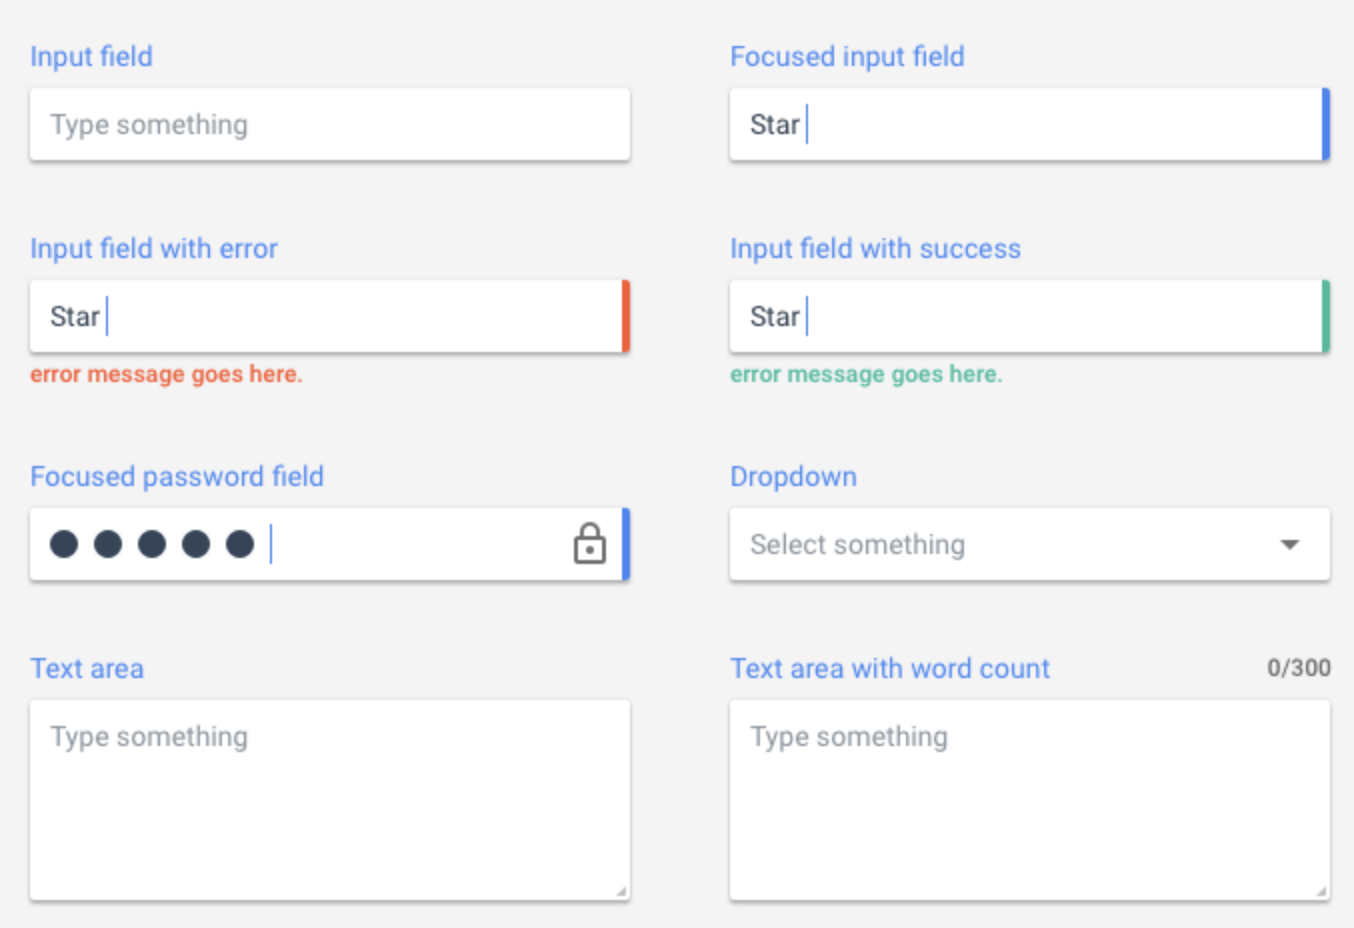Click into the Focused input field box
Screen dimensions: 1354x928
coord(1030,124)
